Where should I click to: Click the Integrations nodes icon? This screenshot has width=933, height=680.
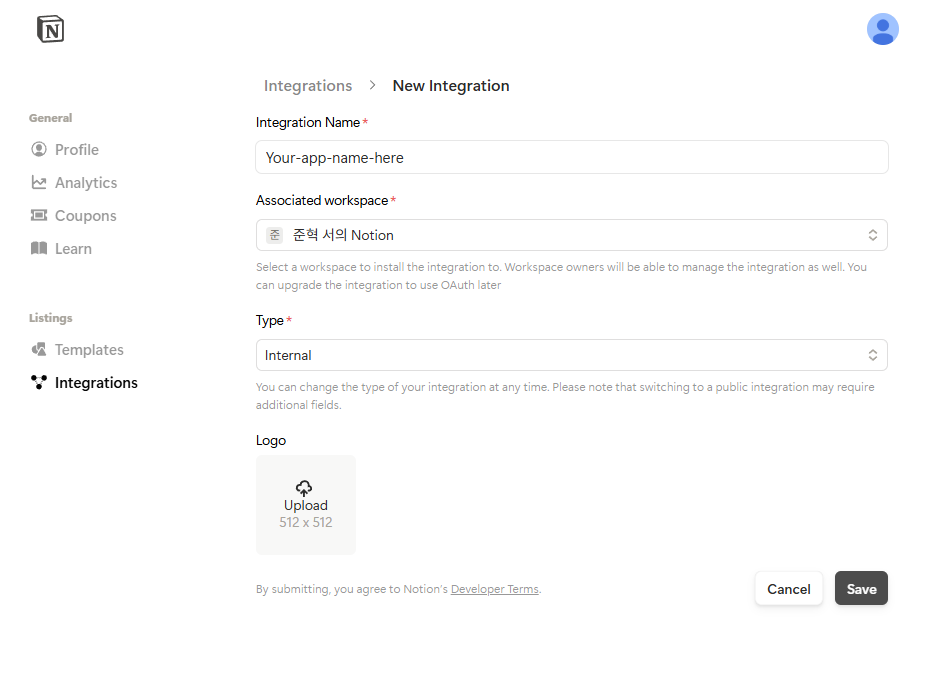(x=39, y=382)
